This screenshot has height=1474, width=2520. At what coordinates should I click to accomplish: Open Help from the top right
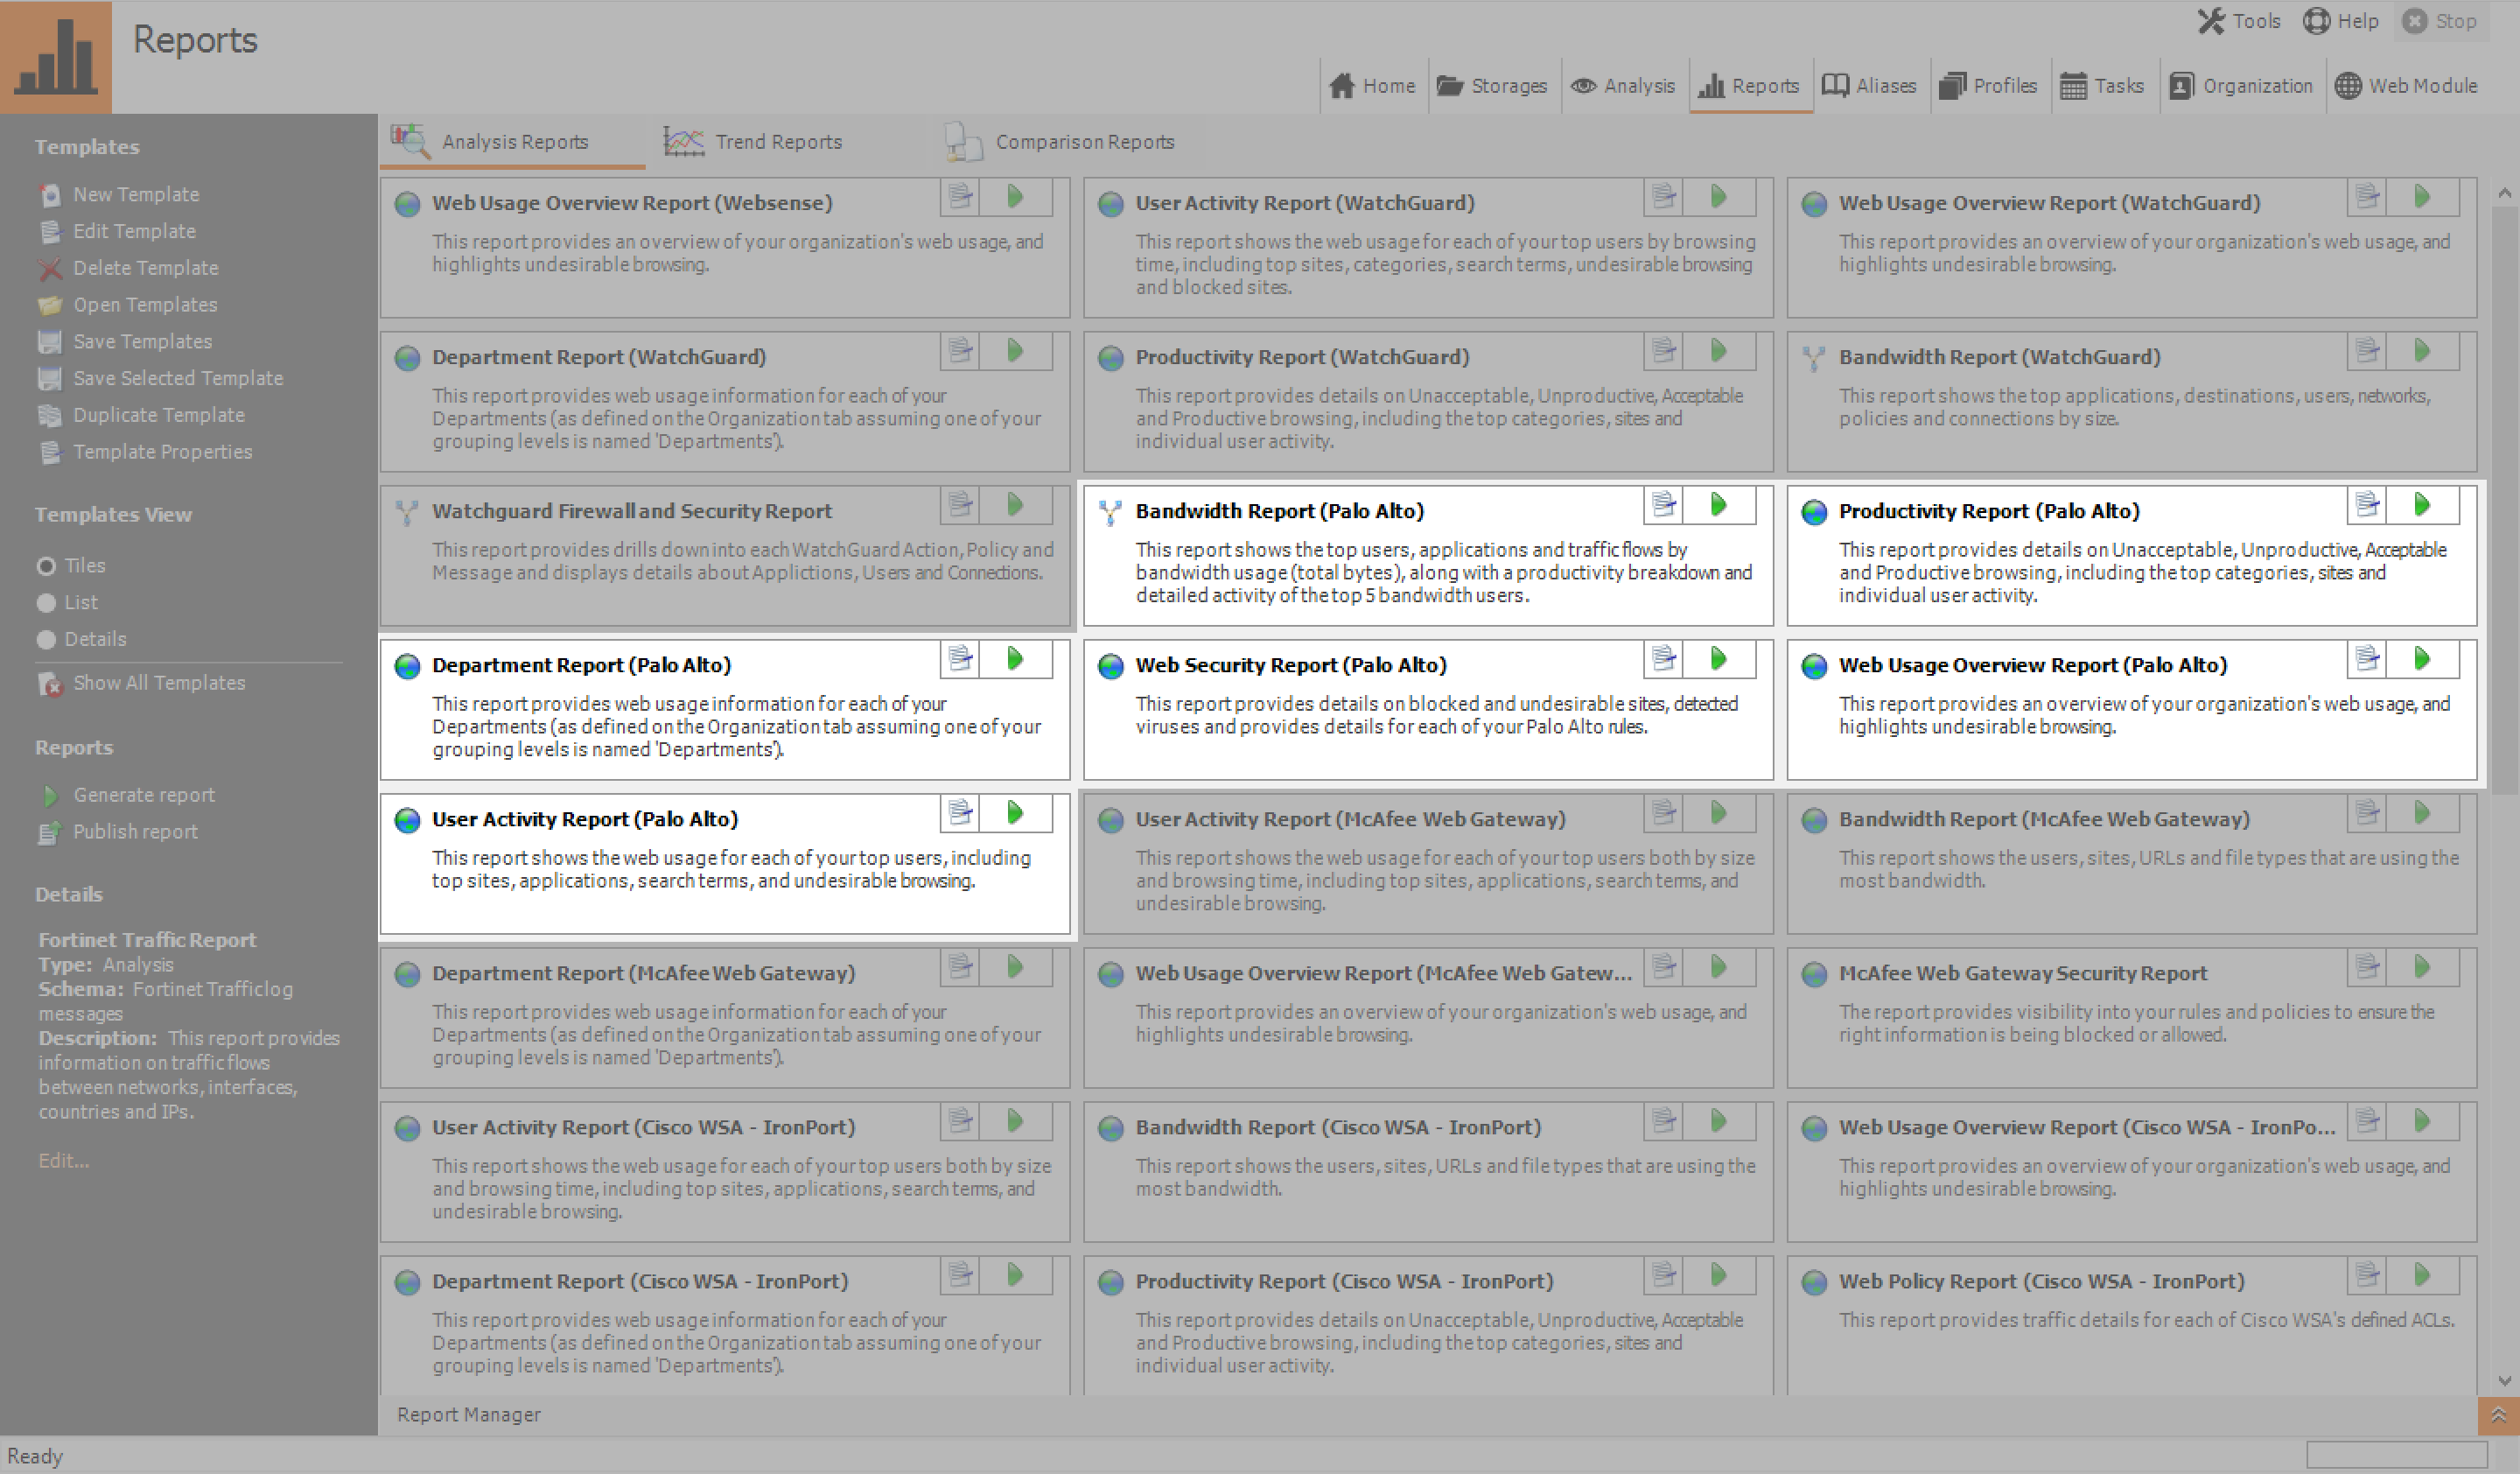(2340, 21)
